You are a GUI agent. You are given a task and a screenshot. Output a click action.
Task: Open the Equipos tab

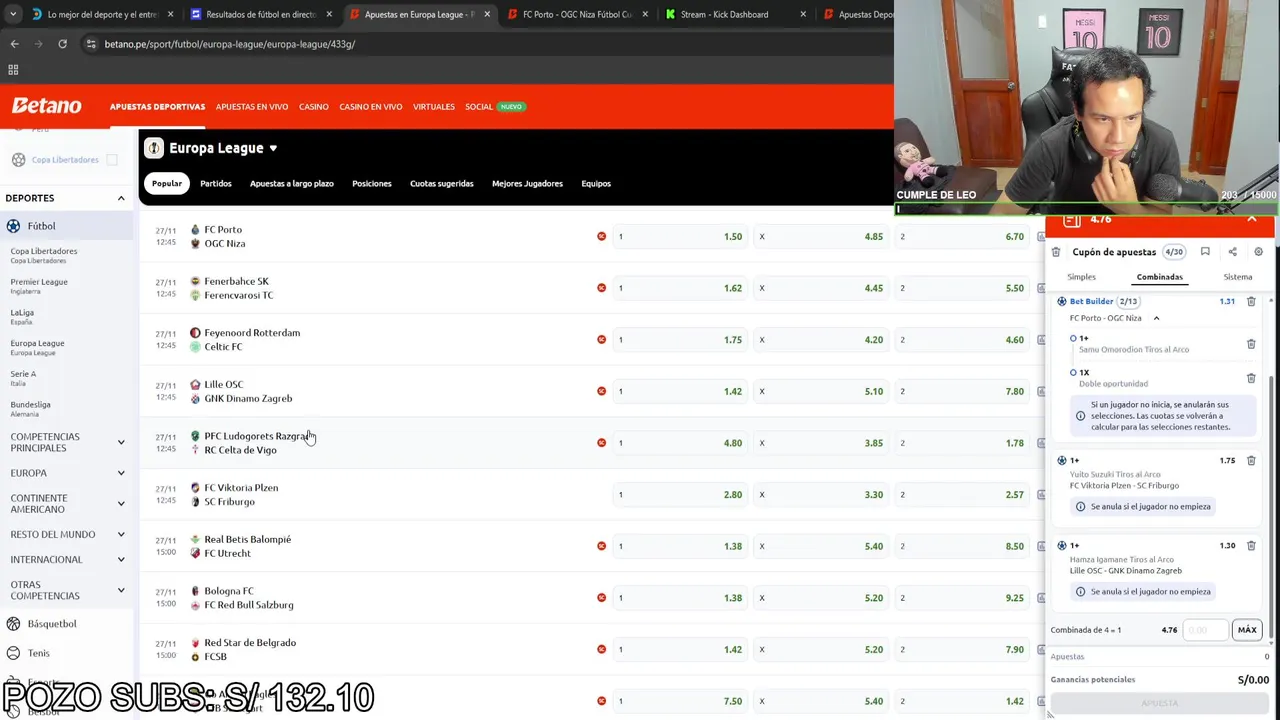[596, 184]
